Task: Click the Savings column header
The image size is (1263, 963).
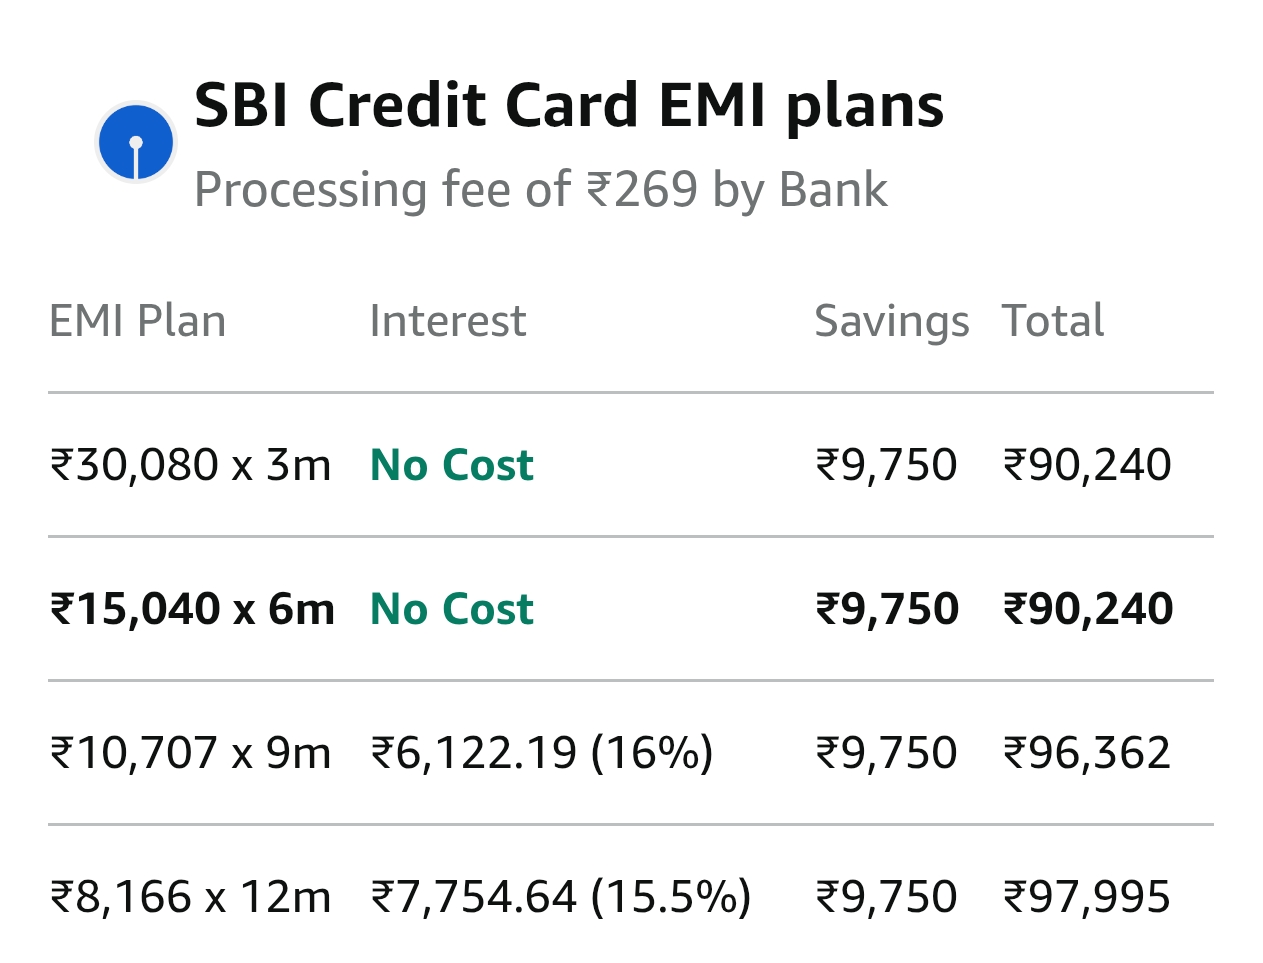Action: click(x=891, y=321)
